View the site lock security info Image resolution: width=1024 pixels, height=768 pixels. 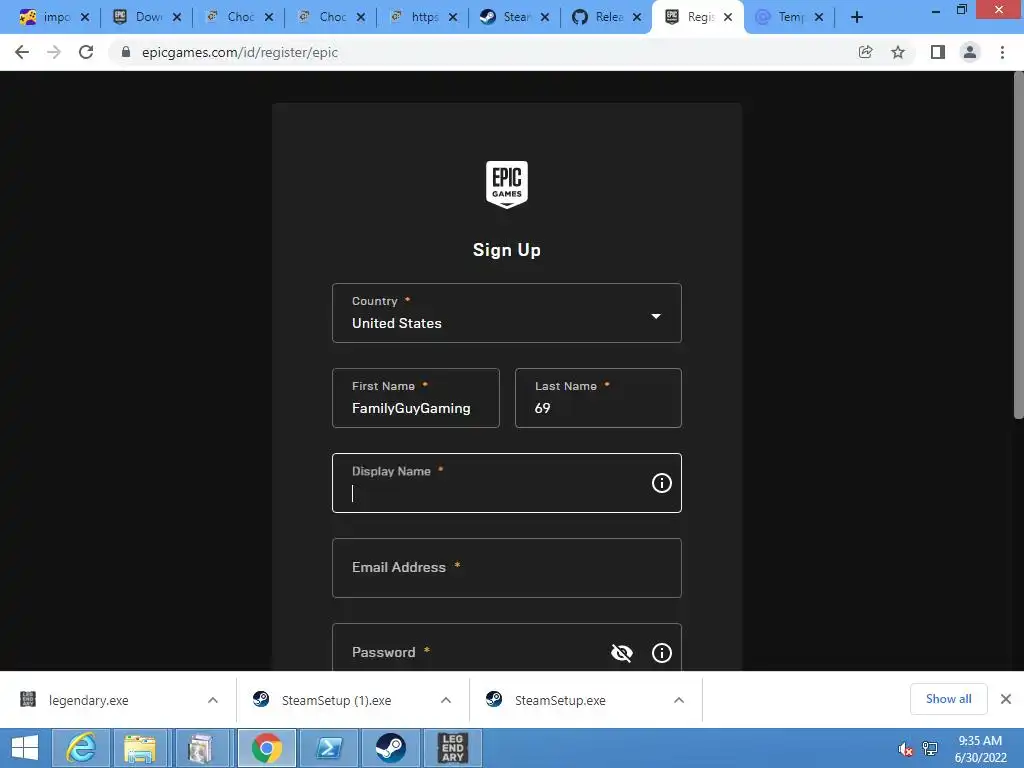click(126, 52)
